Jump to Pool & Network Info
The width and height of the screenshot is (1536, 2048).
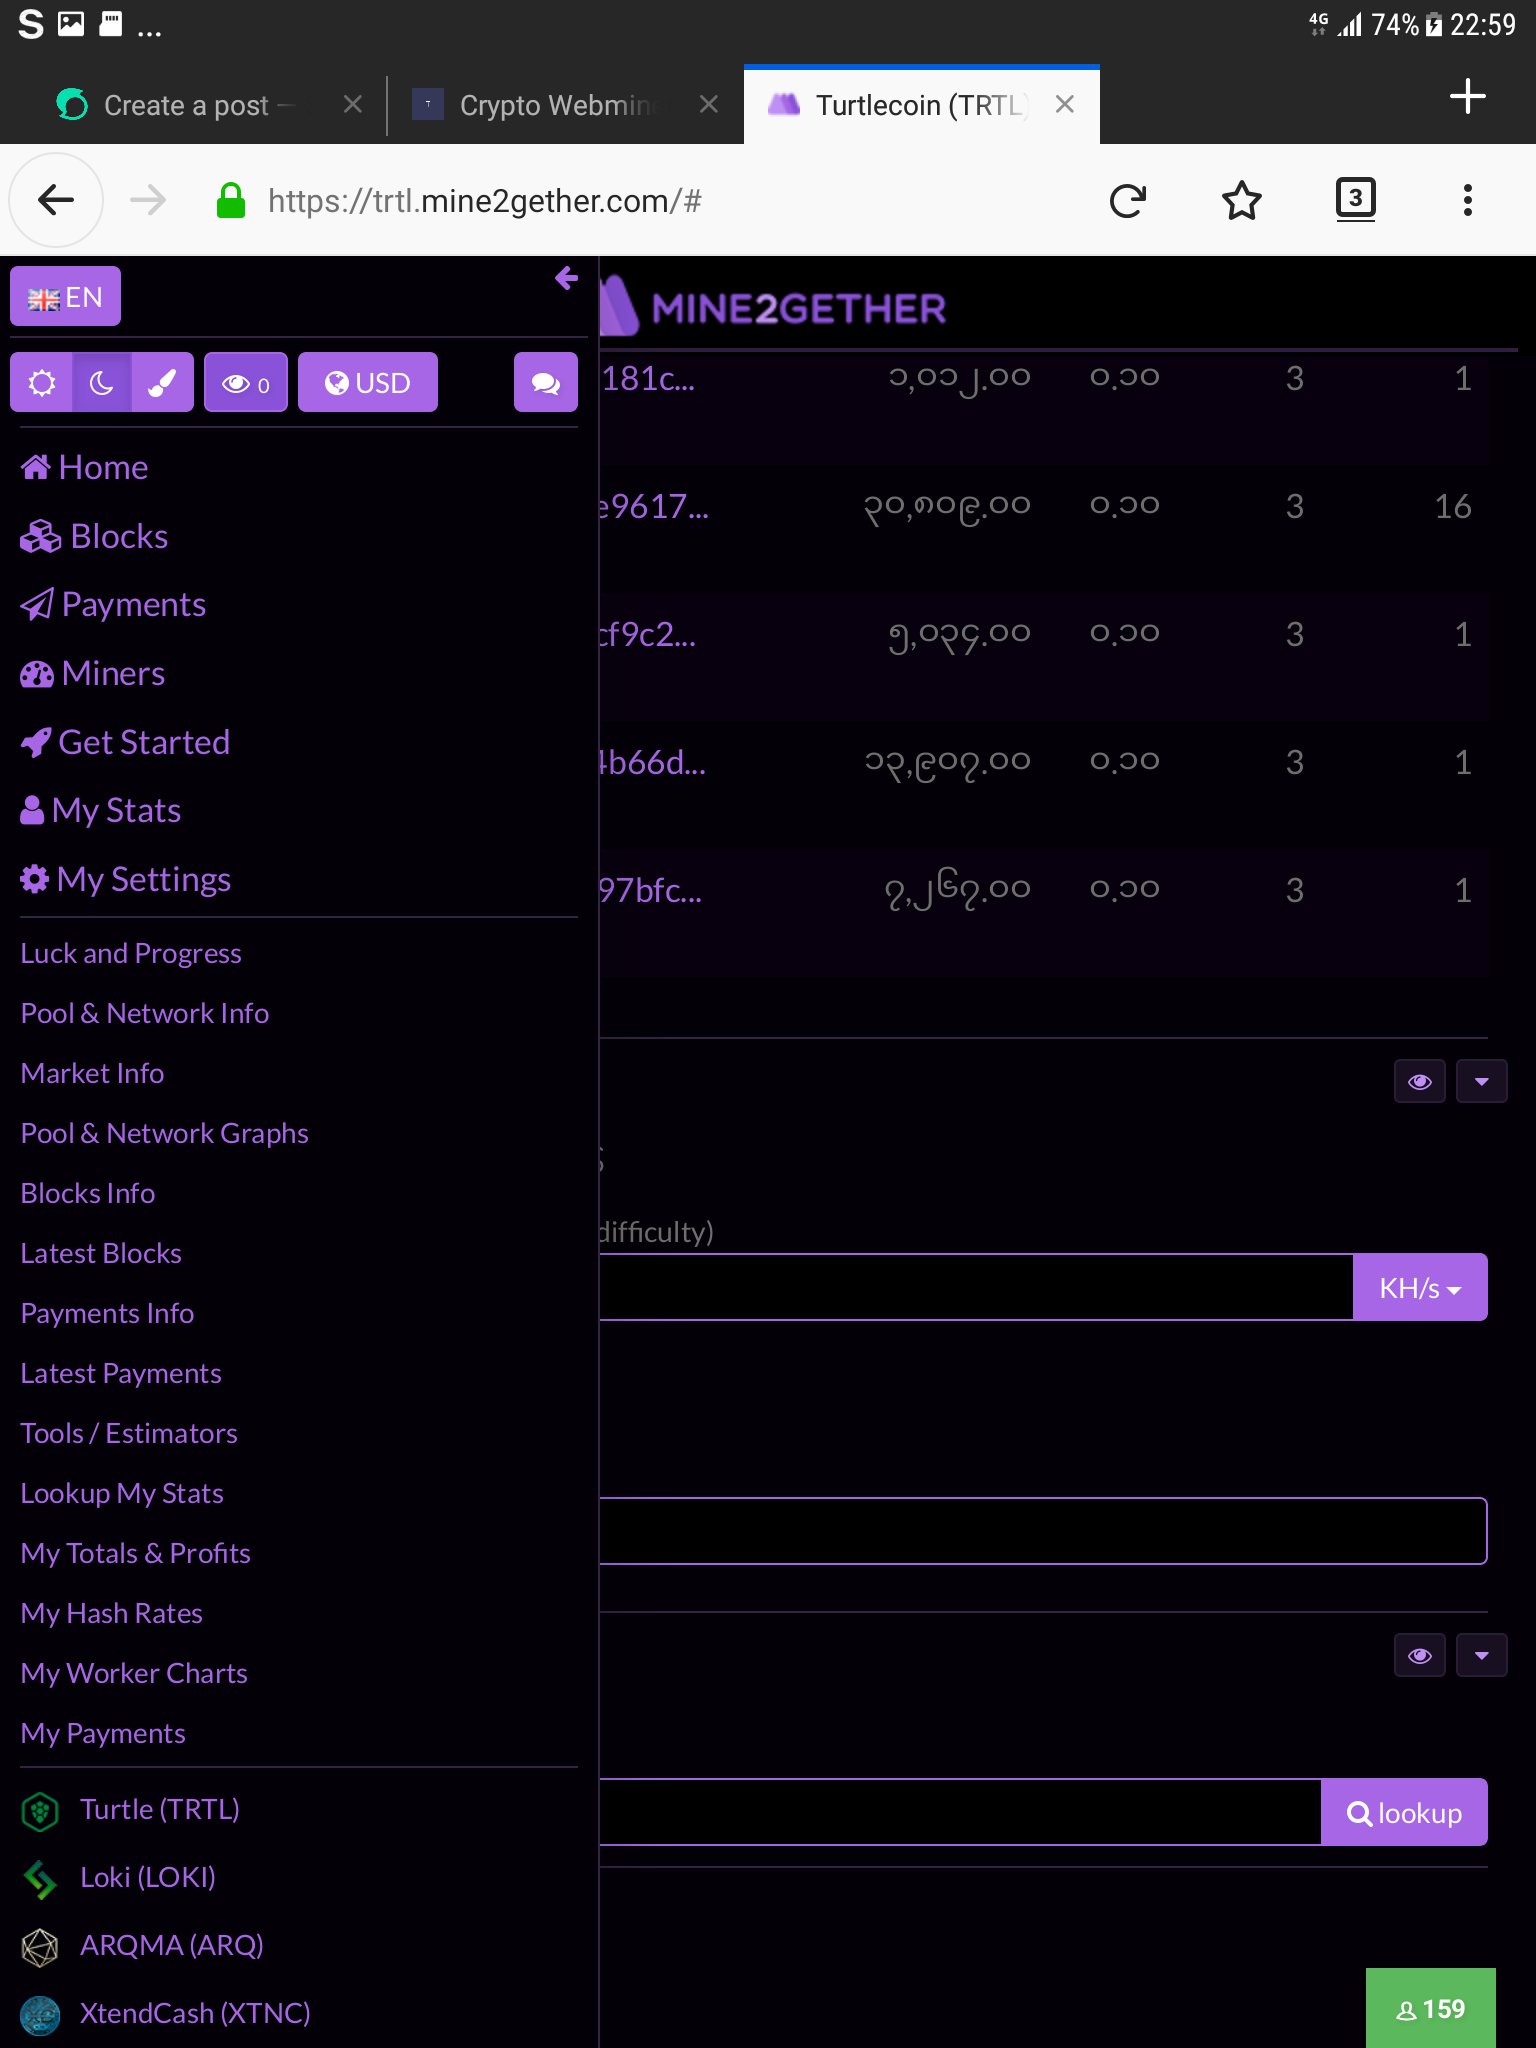[x=145, y=1013]
